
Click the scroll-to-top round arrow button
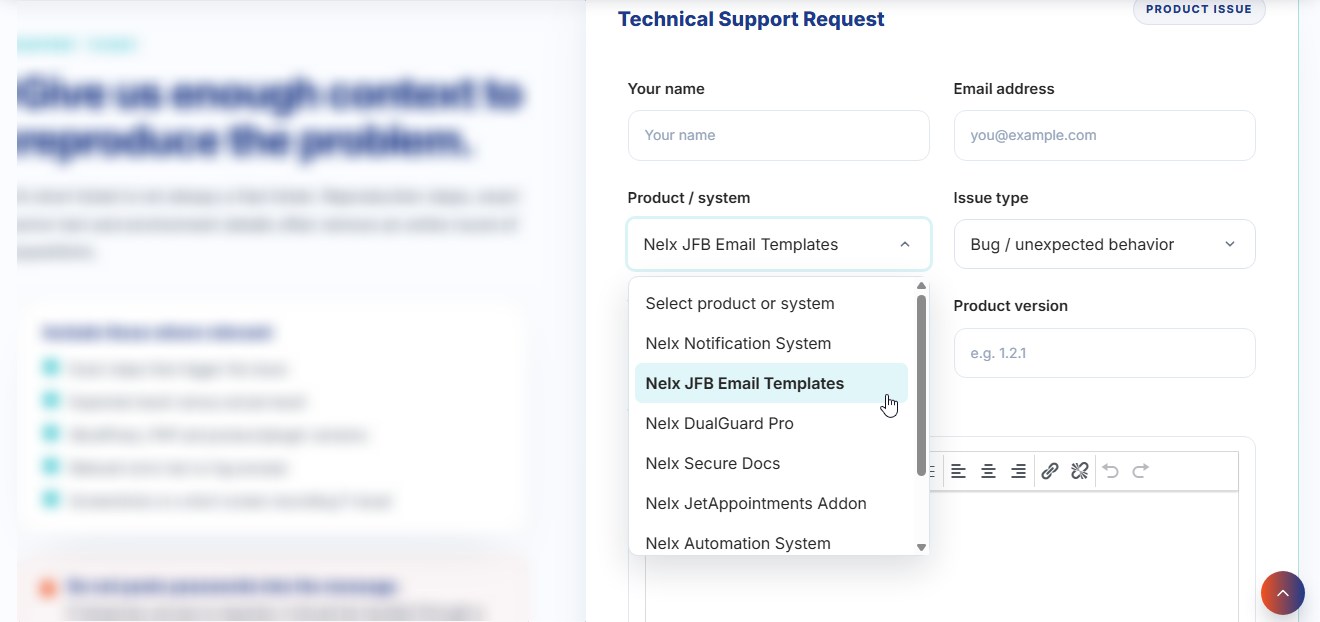point(1283,593)
